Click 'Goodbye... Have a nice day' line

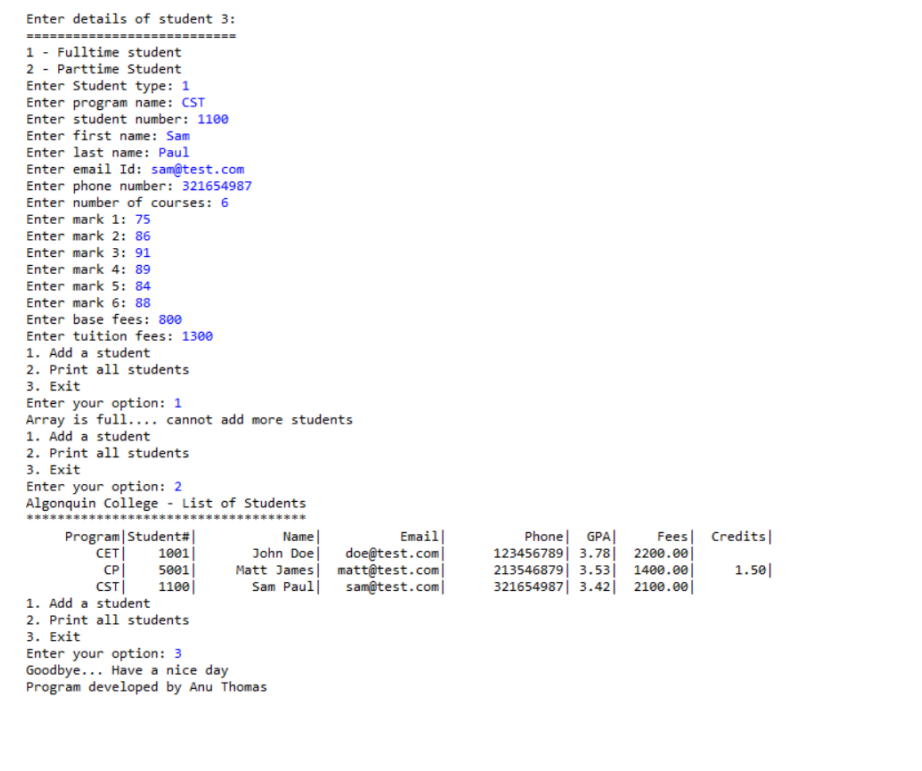(127, 670)
